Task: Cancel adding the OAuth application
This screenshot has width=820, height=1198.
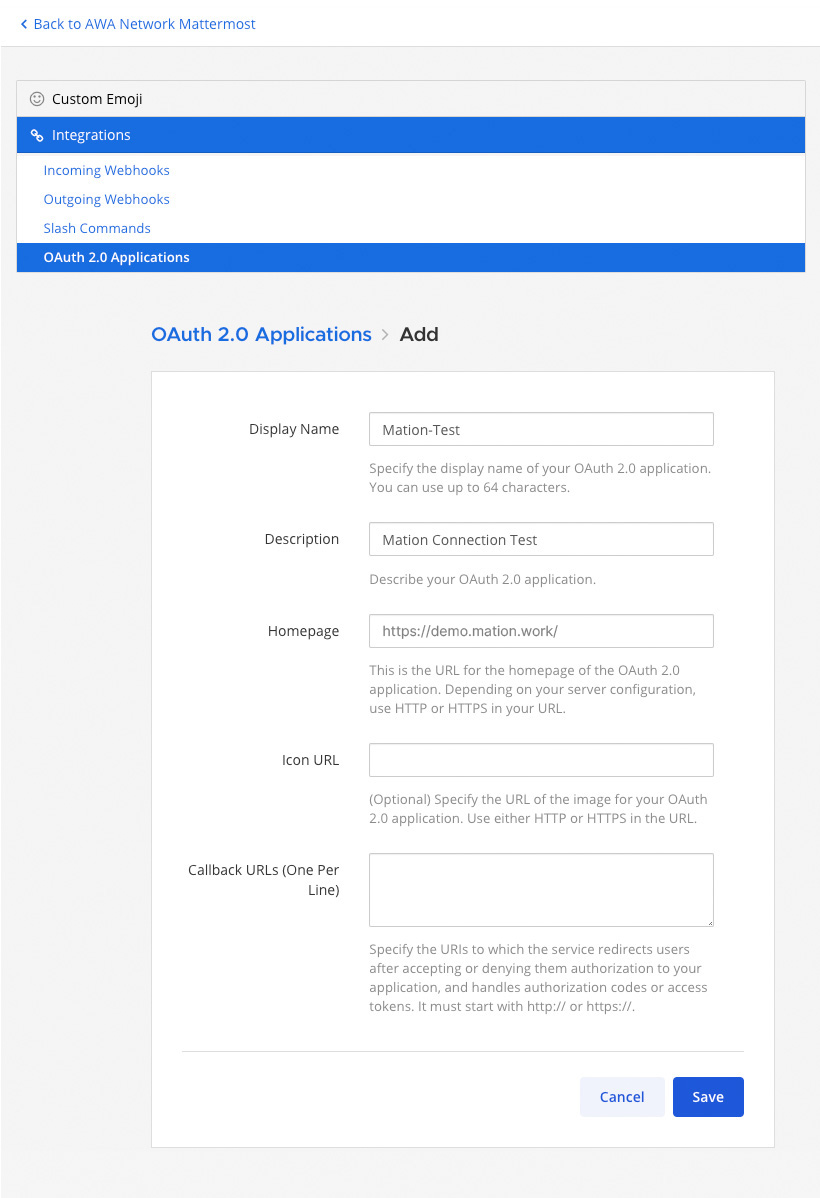Action: tap(622, 1097)
